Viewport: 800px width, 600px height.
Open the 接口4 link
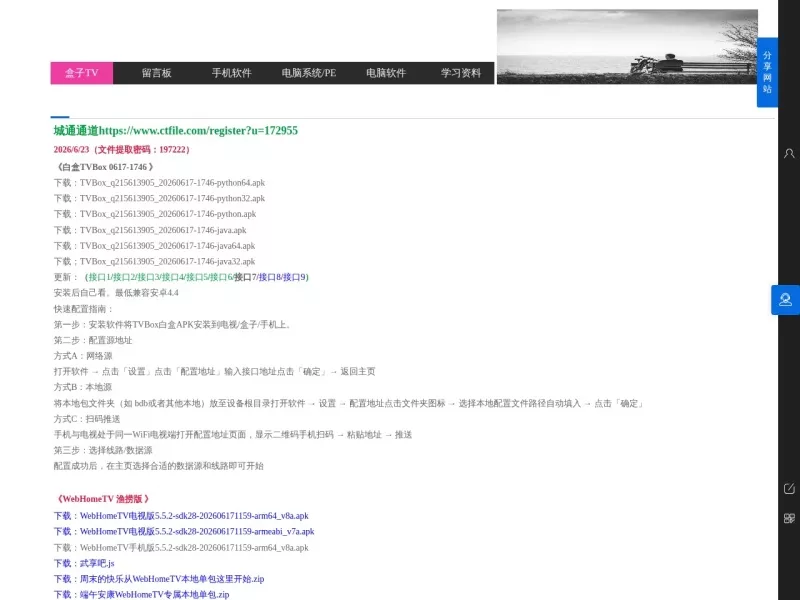pyautogui.click(x=173, y=277)
